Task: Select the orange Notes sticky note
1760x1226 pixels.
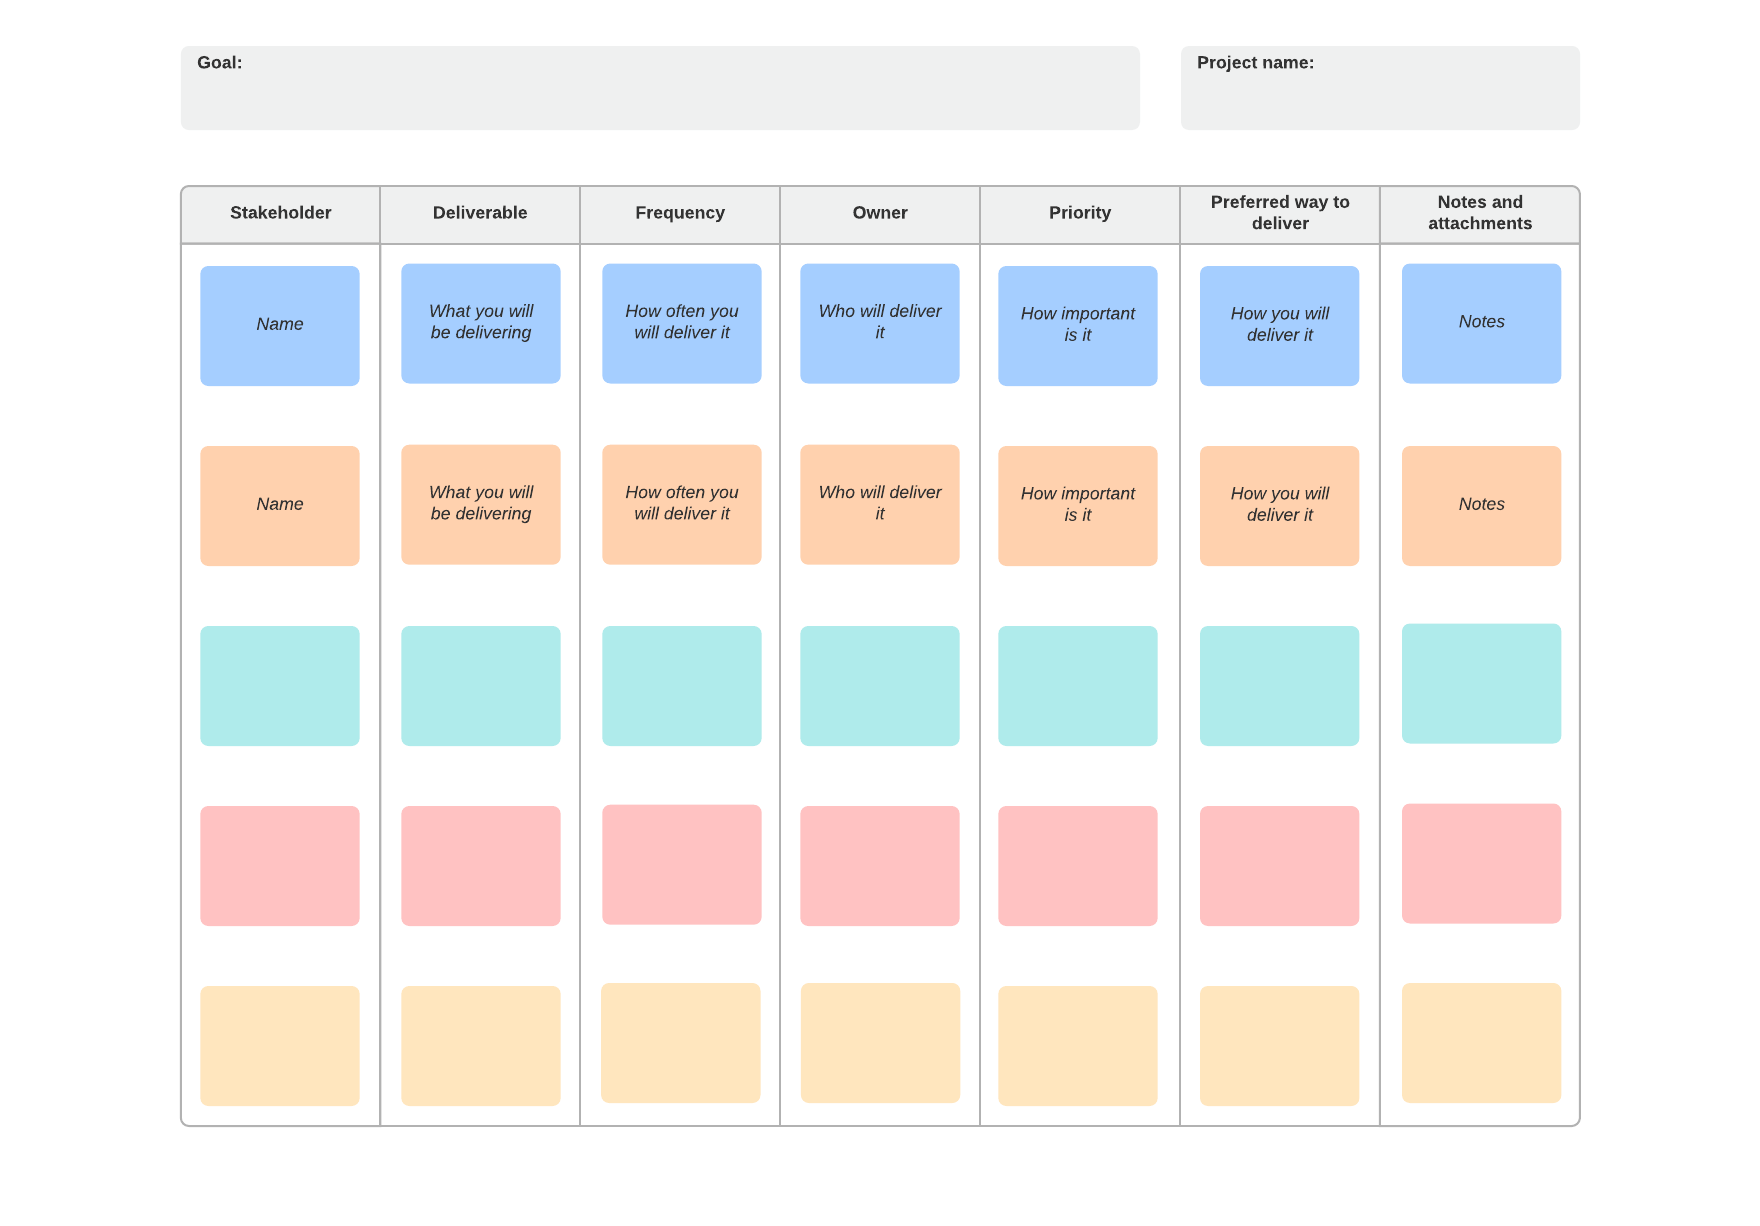Action: pyautogui.click(x=1481, y=505)
